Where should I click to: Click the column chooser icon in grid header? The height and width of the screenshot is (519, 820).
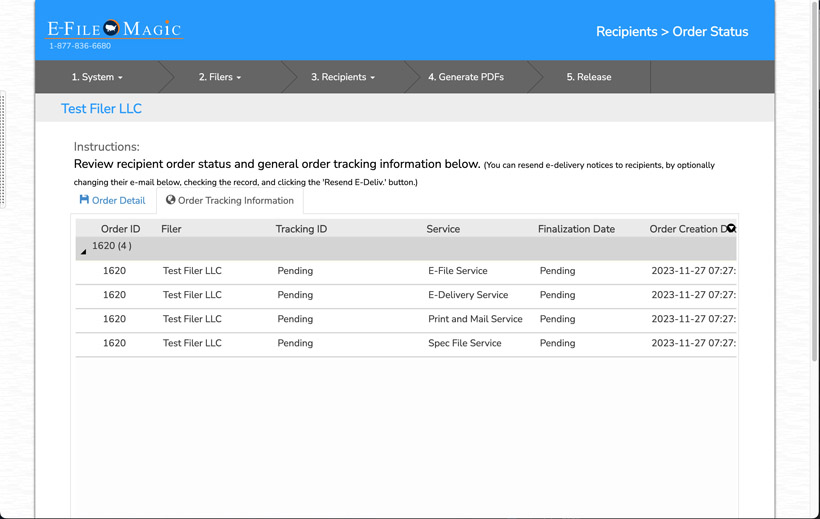(x=731, y=229)
